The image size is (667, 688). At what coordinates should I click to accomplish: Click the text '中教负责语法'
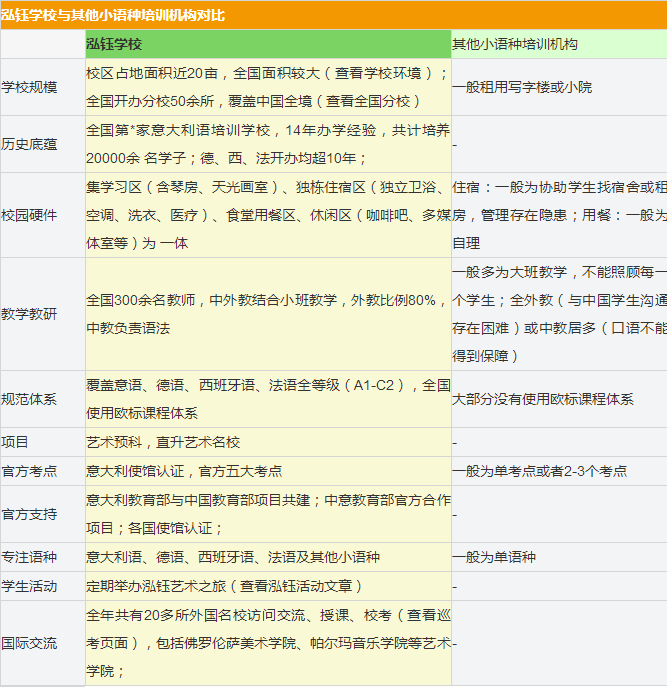[x=128, y=328]
